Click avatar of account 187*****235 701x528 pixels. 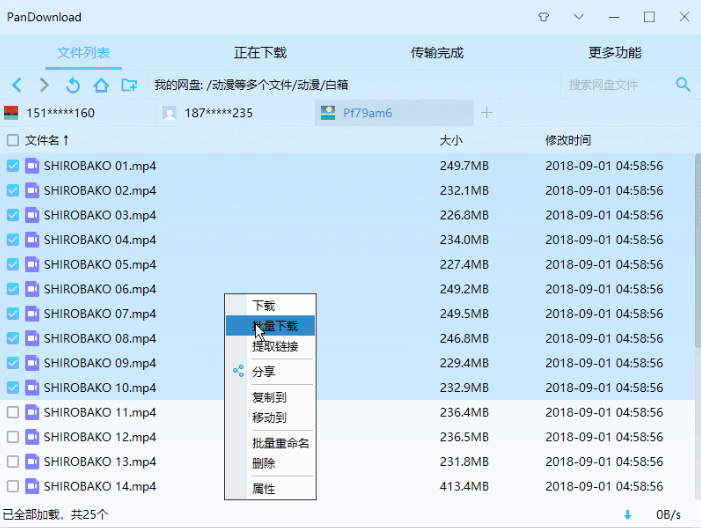pyautogui.click(x=169, y=113)
